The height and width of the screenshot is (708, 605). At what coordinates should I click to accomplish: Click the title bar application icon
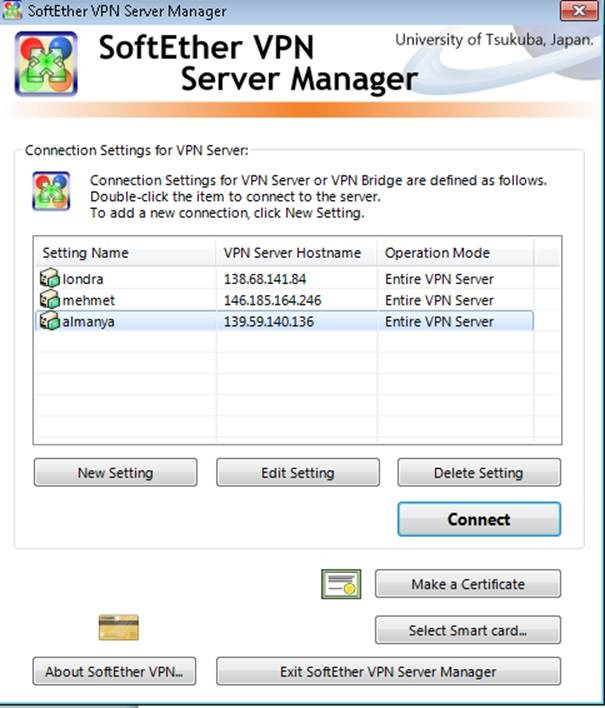(12, 10)
